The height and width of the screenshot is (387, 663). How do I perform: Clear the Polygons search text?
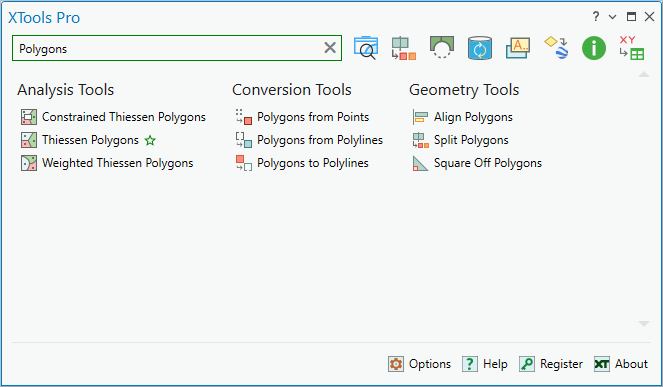330,48
